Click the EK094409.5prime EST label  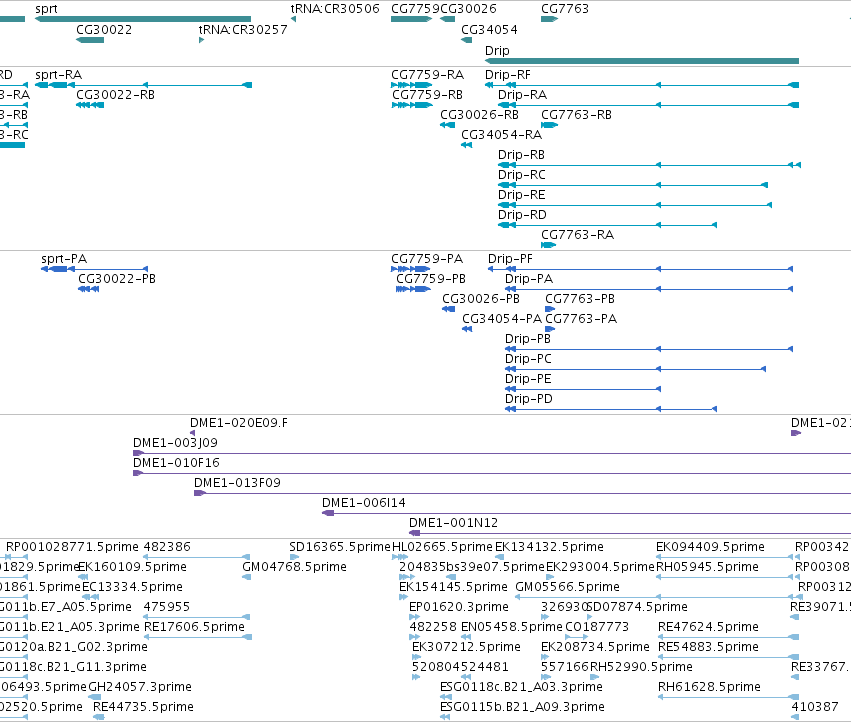[x=710, y=546]
